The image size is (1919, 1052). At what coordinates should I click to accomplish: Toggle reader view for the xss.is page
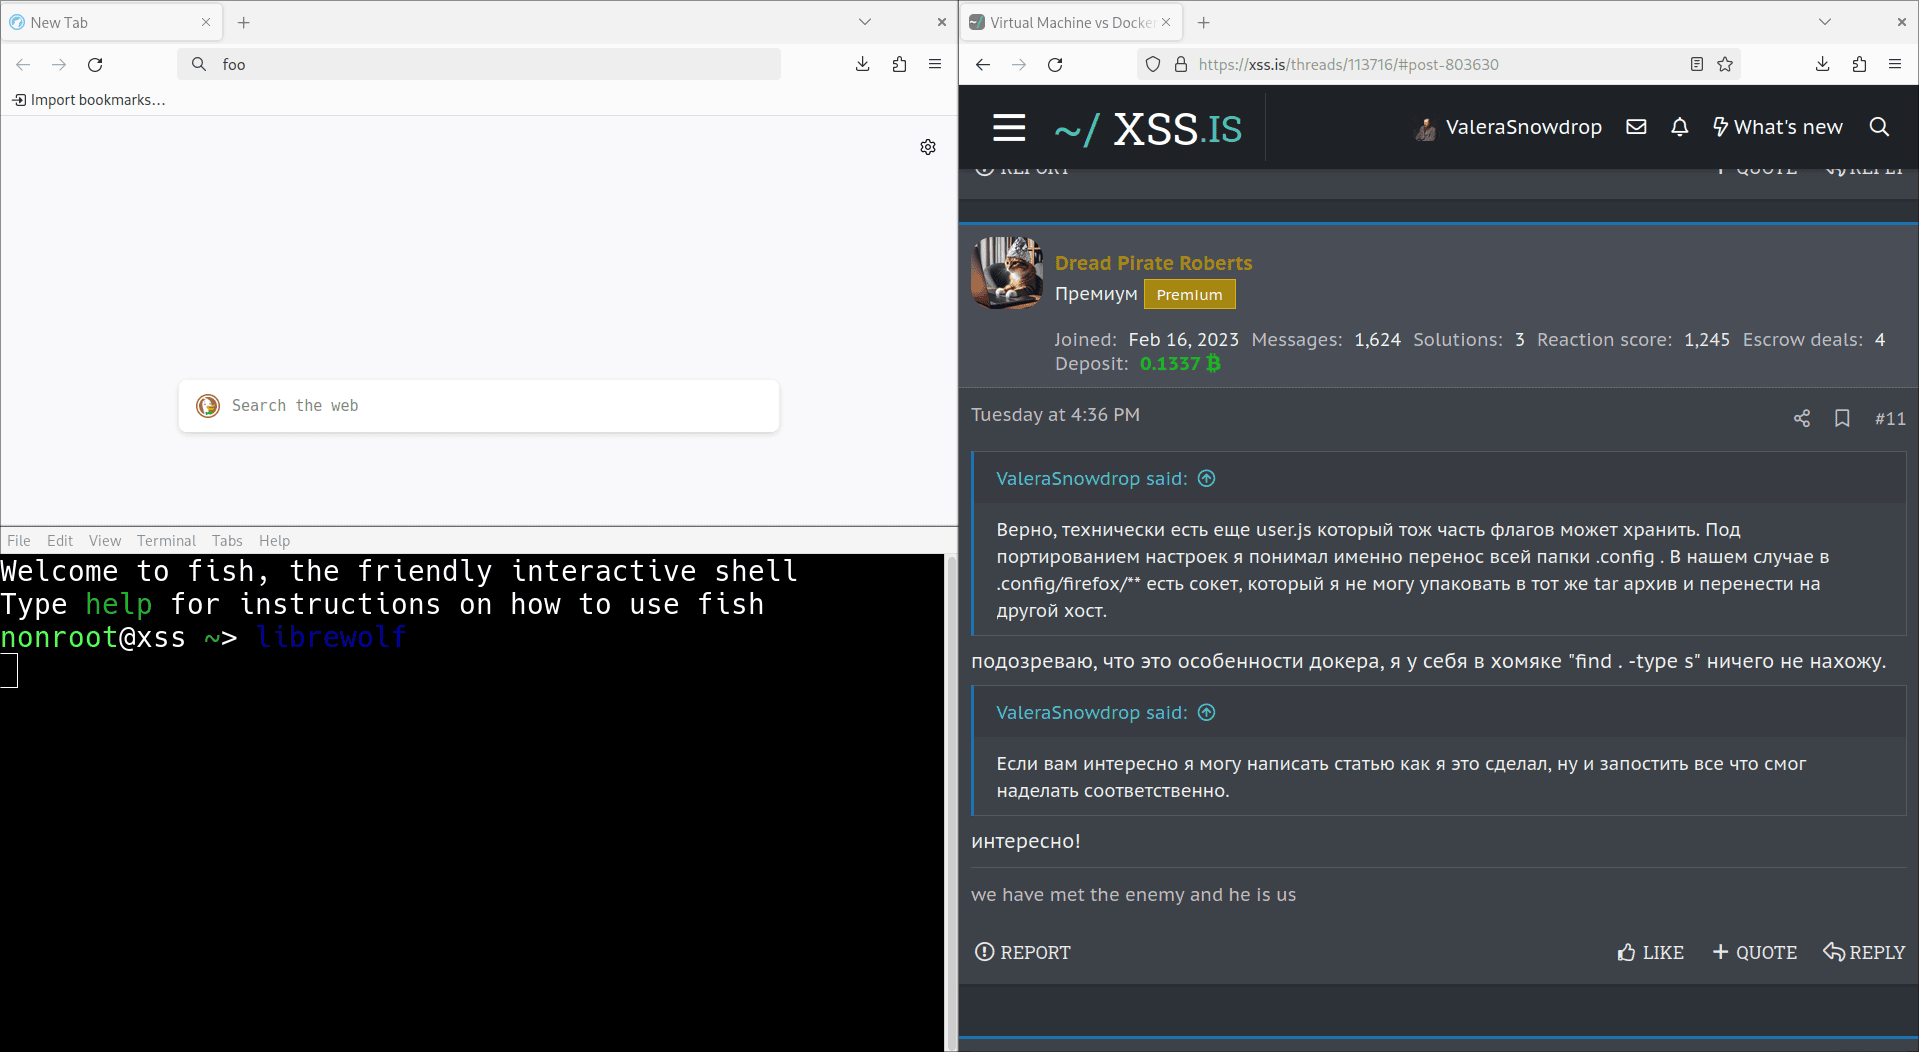tap(1697, 65)
